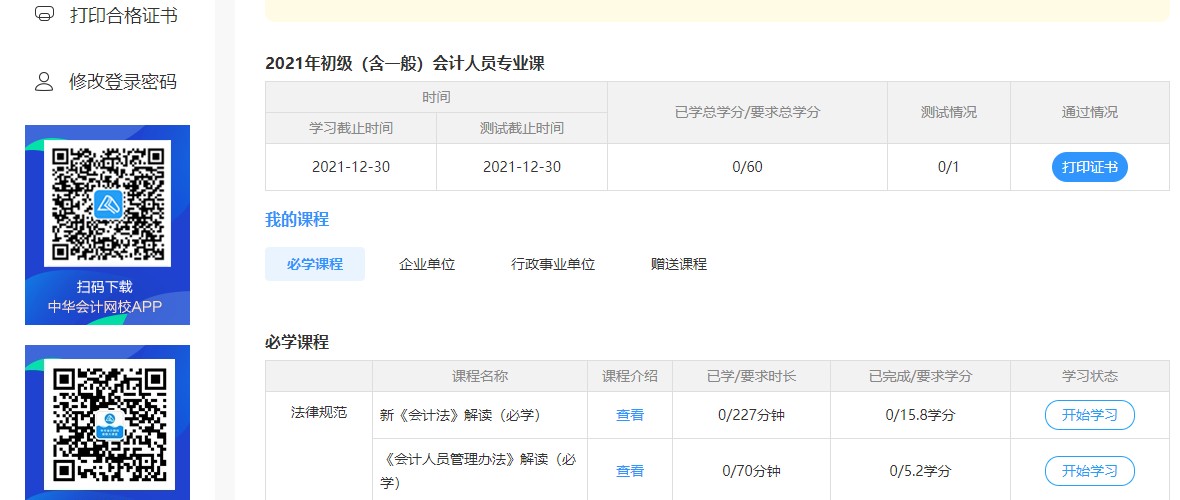Start learning 新《会计法》解读 with 开始学习

tap(1089, 415)
